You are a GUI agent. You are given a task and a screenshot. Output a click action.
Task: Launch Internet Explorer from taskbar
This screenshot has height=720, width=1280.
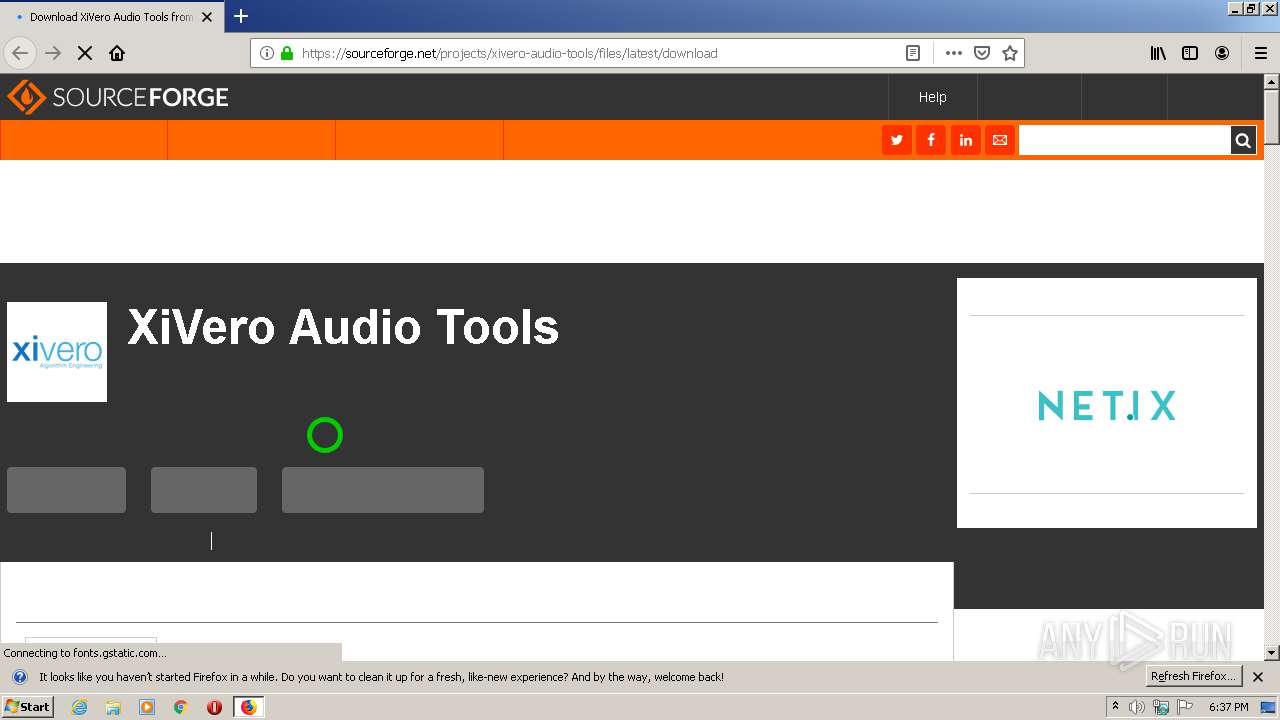tap(79, 707)
